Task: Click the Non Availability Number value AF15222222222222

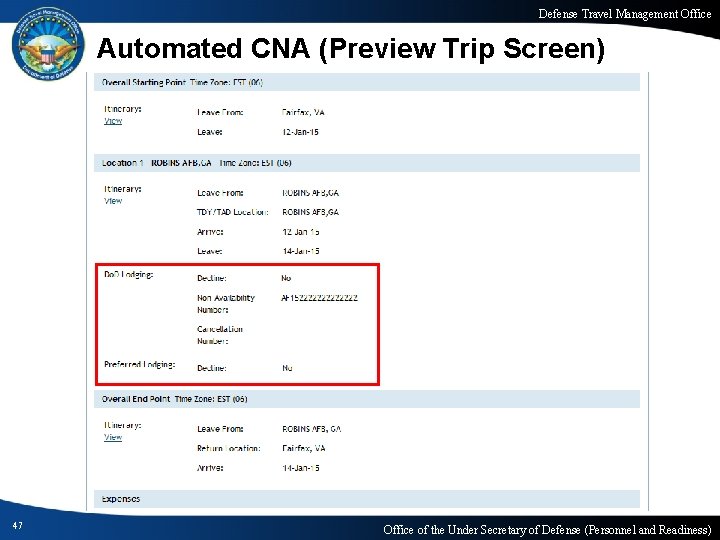Action: (x=320, y=298)
